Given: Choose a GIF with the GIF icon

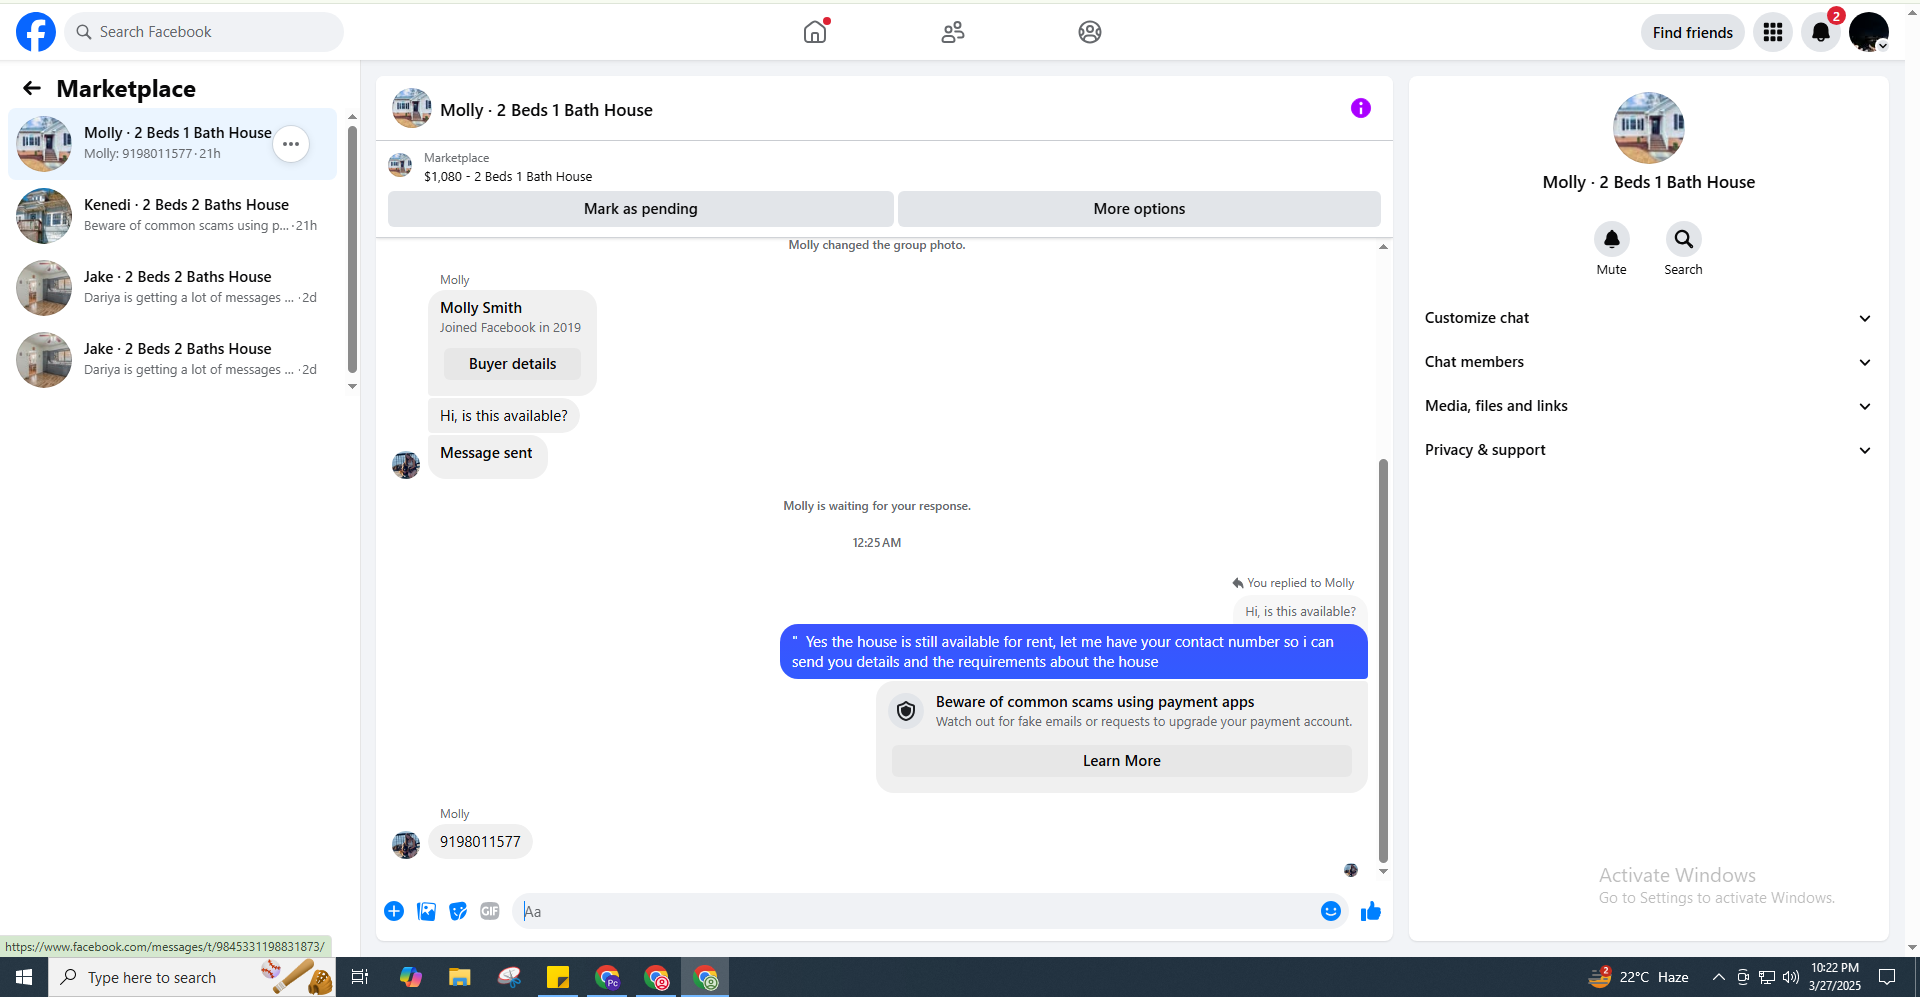Looking at the screenshot, I should (x=490, y=911).
